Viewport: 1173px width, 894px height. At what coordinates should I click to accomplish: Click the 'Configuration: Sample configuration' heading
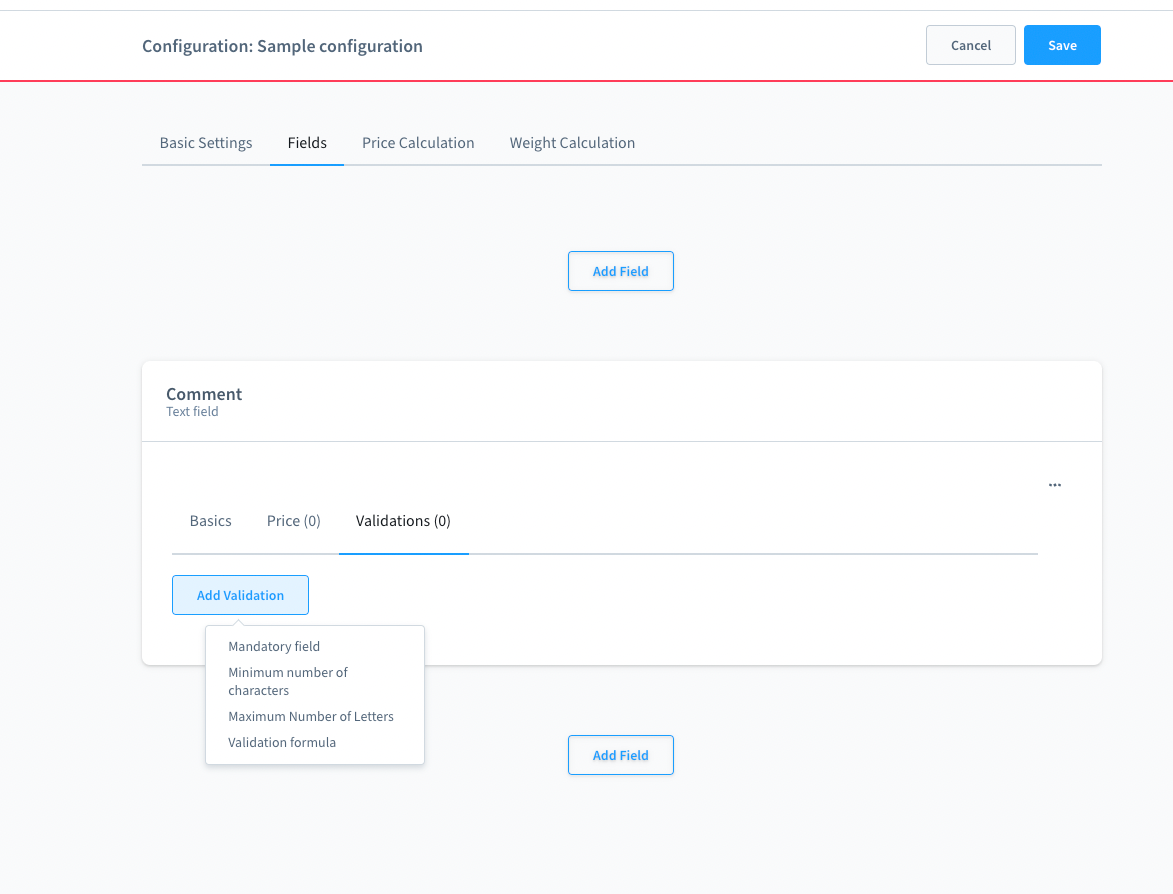(282, 46)
